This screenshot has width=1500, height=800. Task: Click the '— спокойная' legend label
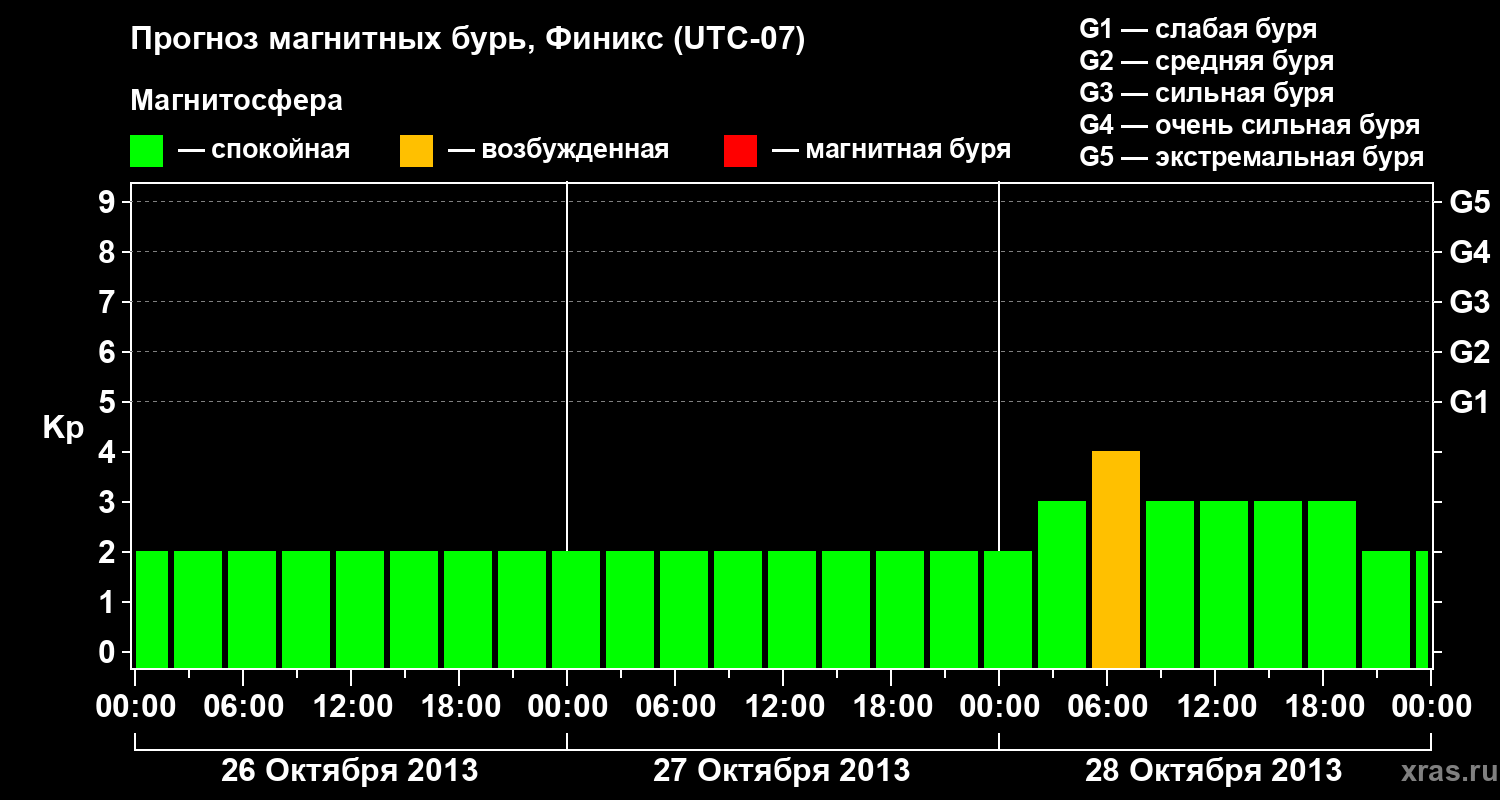(x=264, y=150)
